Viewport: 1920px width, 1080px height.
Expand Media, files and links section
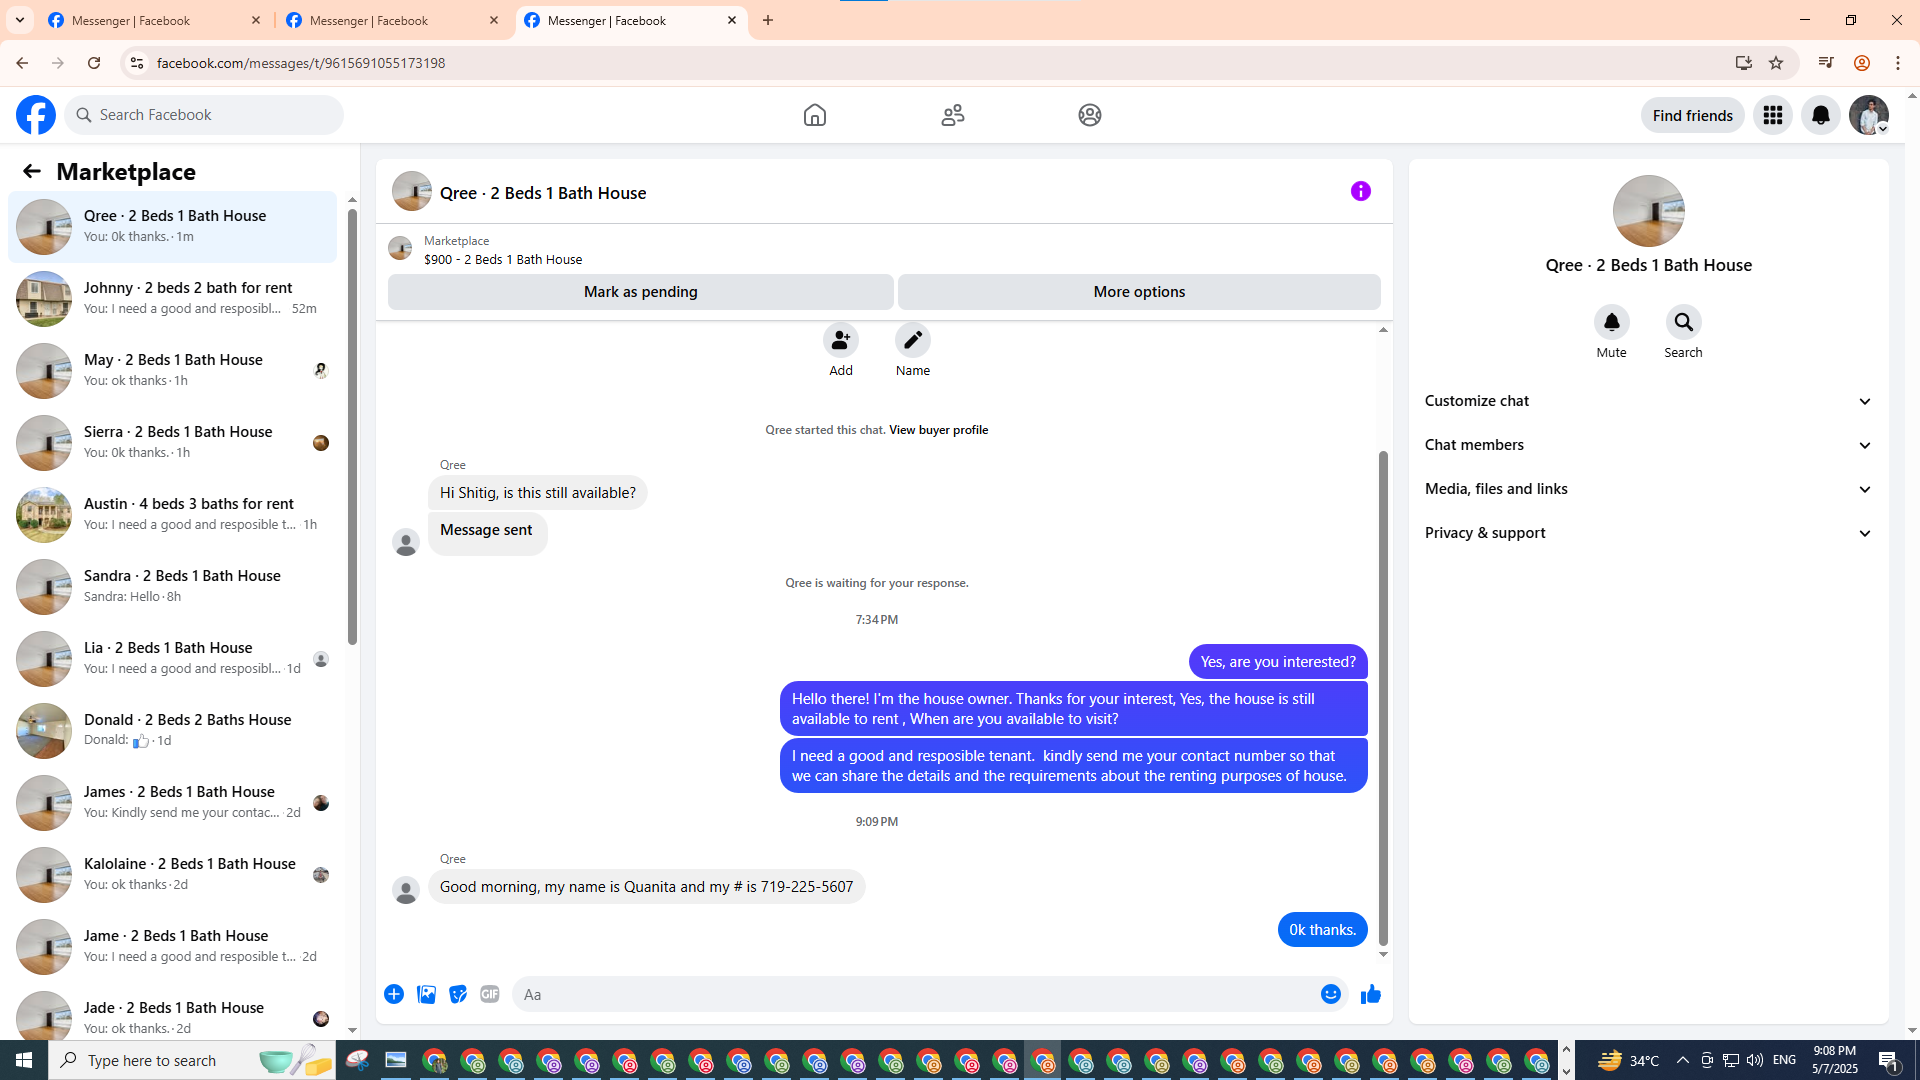pyautogui.click(x=1648, y=489)
